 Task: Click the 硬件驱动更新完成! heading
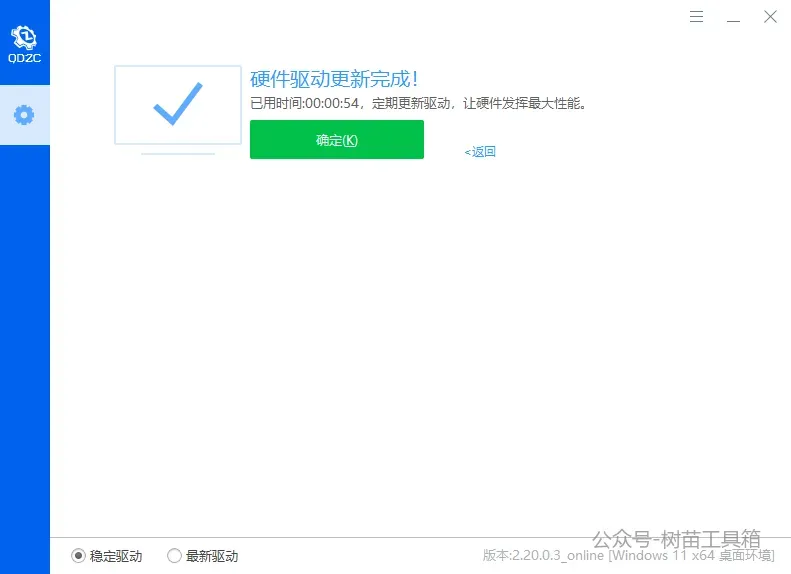(334, 79)
